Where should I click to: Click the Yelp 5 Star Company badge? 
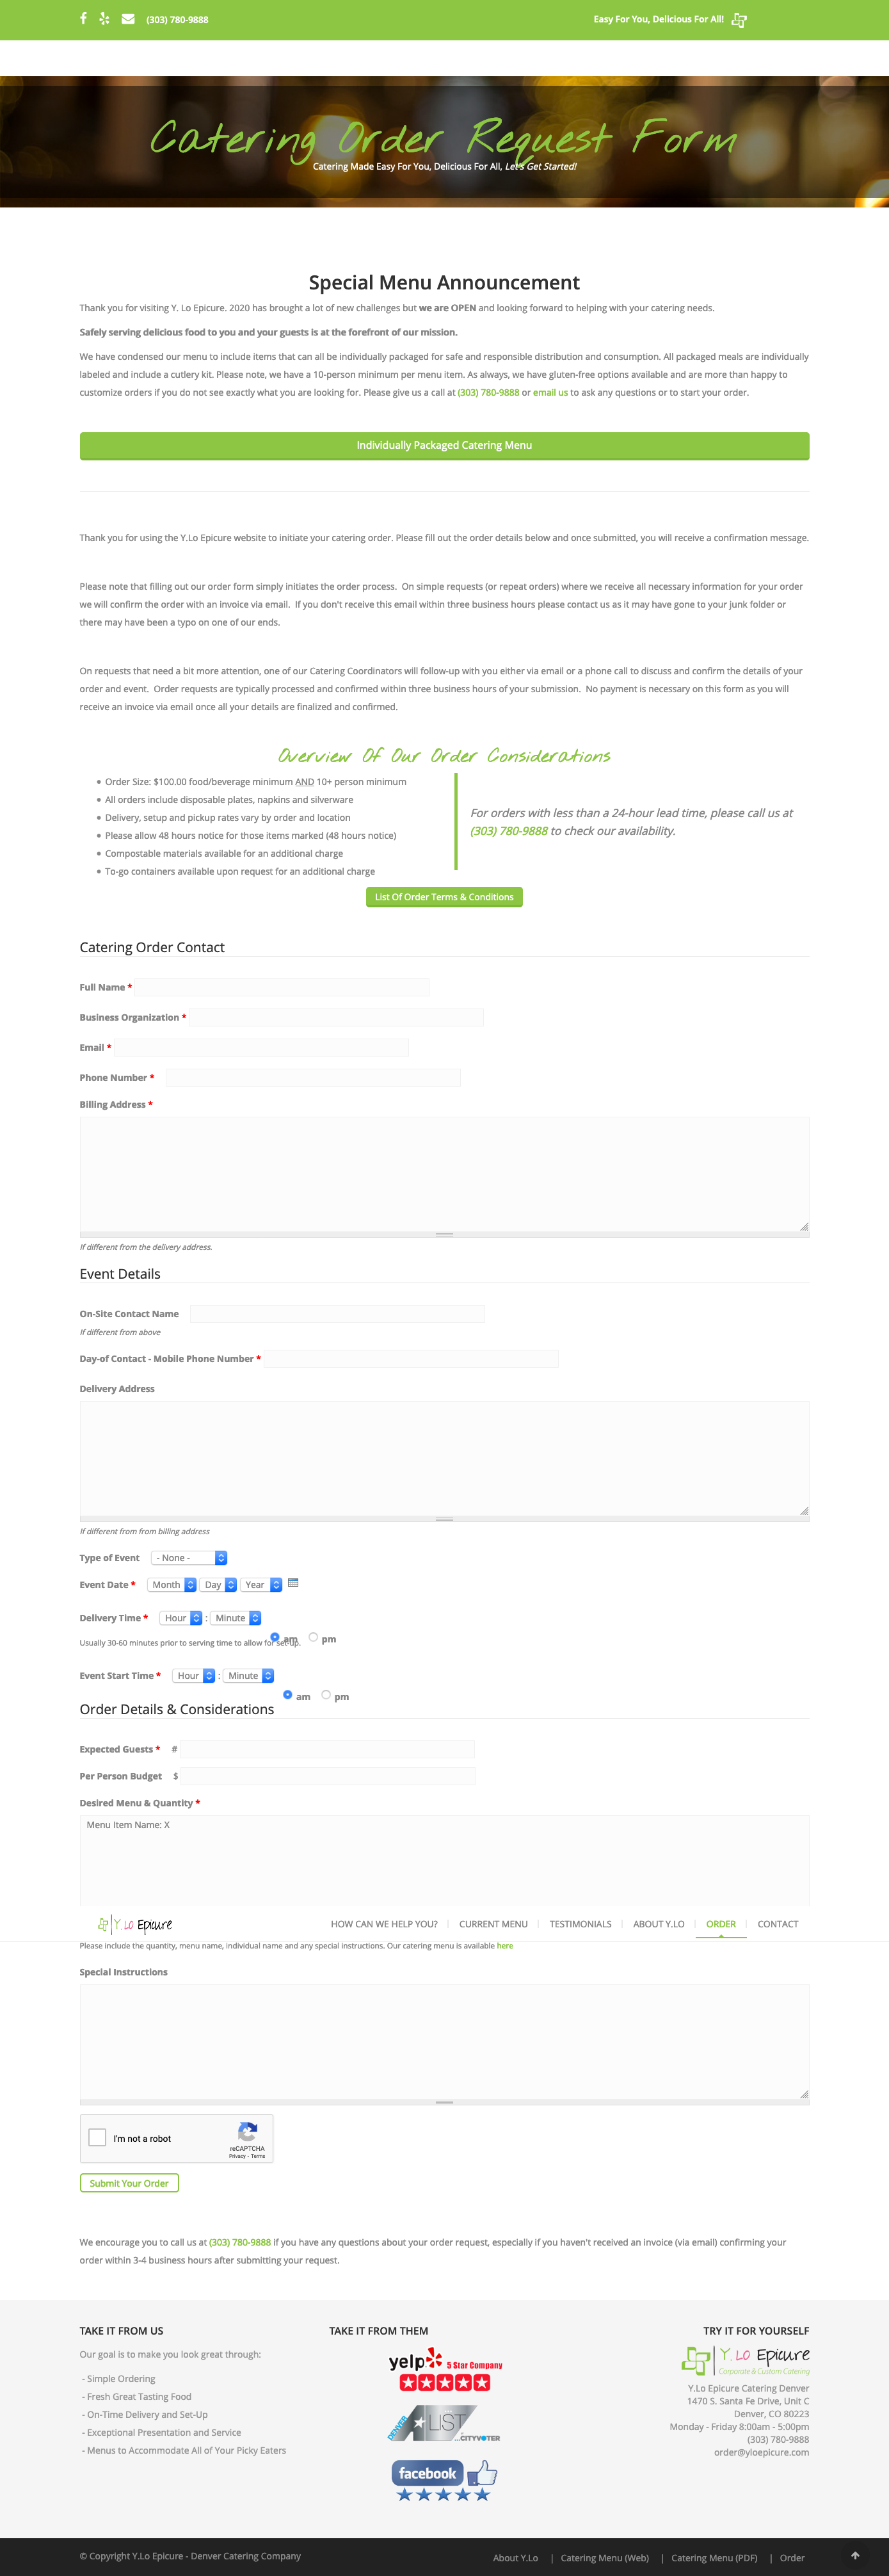tap(445, 2370)
